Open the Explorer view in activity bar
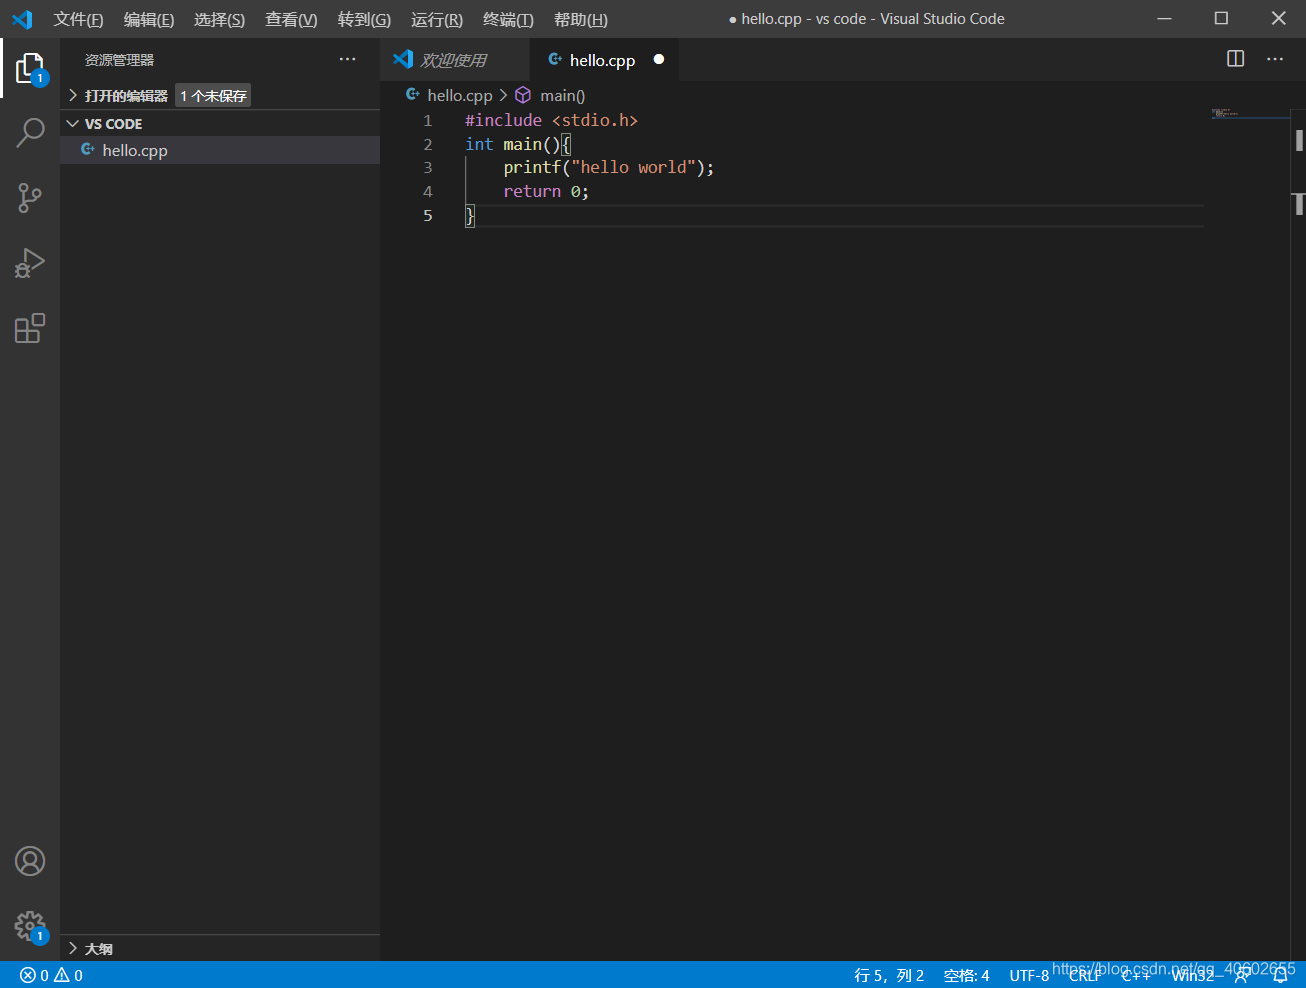This screenshot has height=988, width=1306. pyautogui.click(x=30, y=68)
